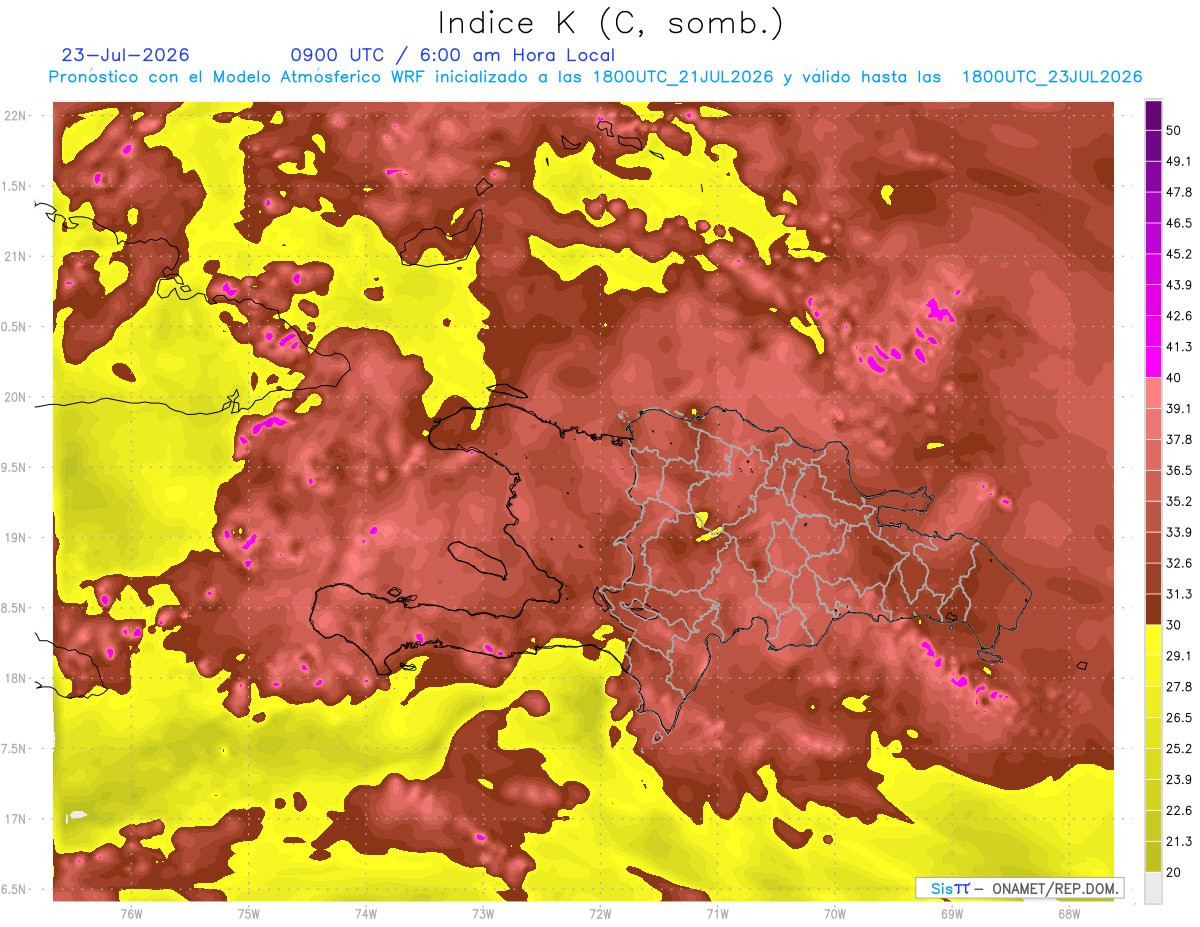Click colorbar label "39.1"
This screenshot has height=927, width=1200.
click(x=1179, y=408)
